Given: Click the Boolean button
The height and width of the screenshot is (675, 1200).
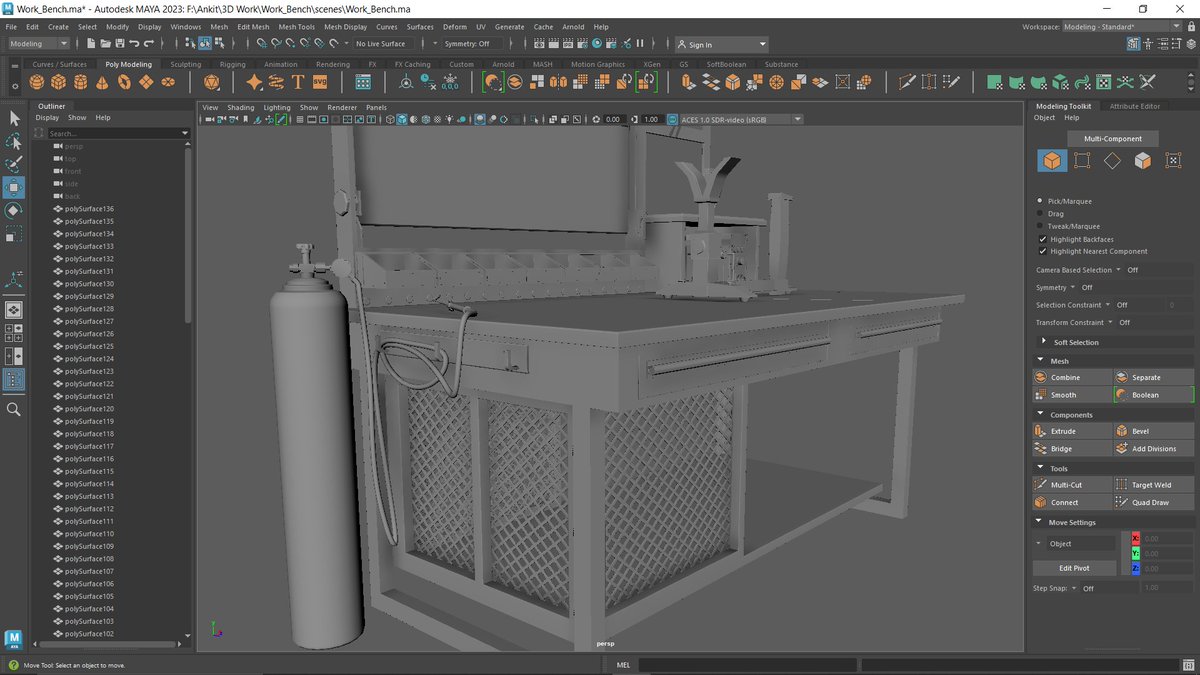Looking at the screenshot, I should click(1153, 395).
